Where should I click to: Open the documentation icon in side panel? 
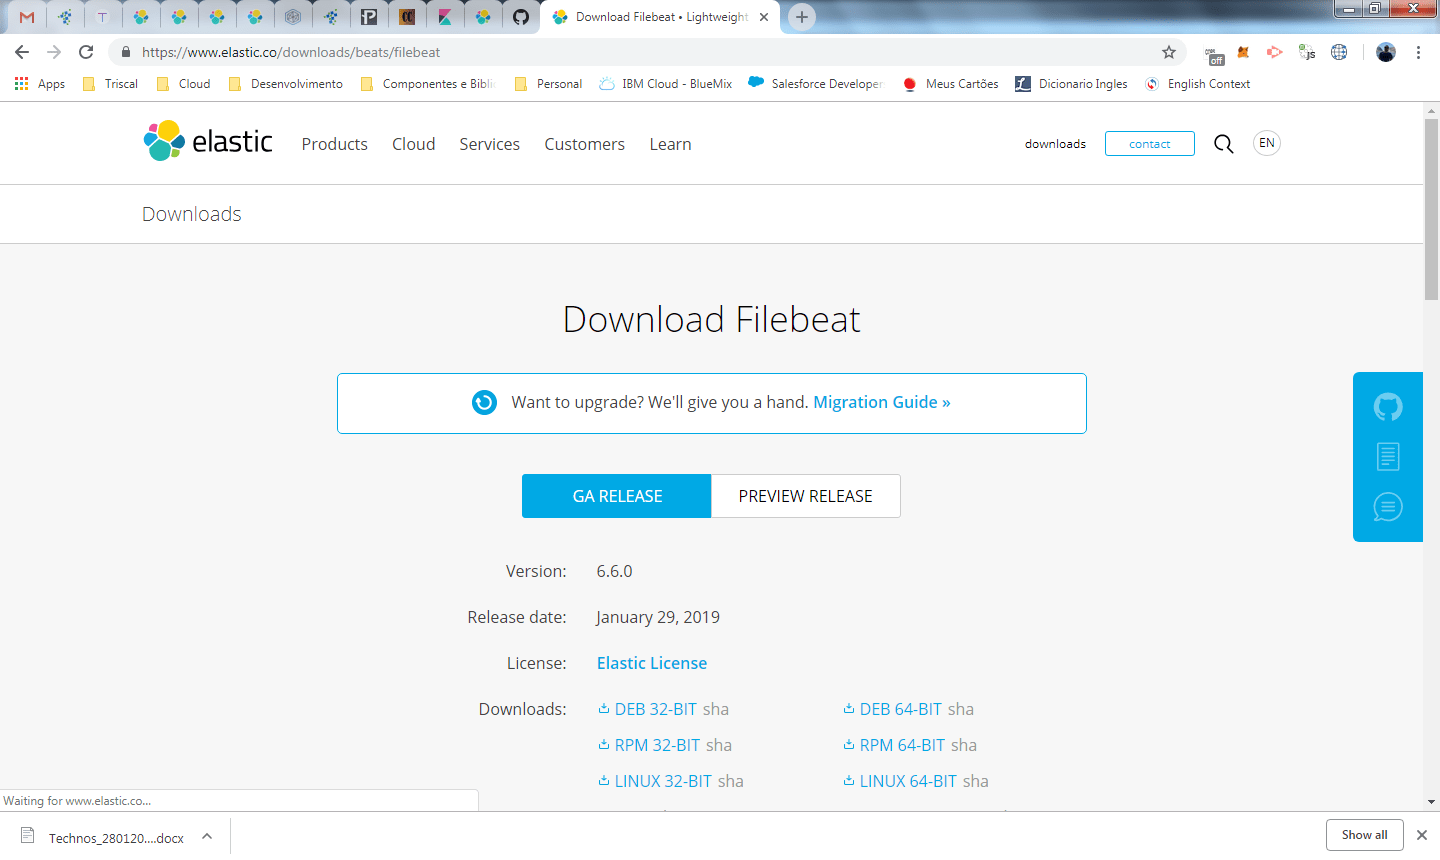coord(1388,457)
